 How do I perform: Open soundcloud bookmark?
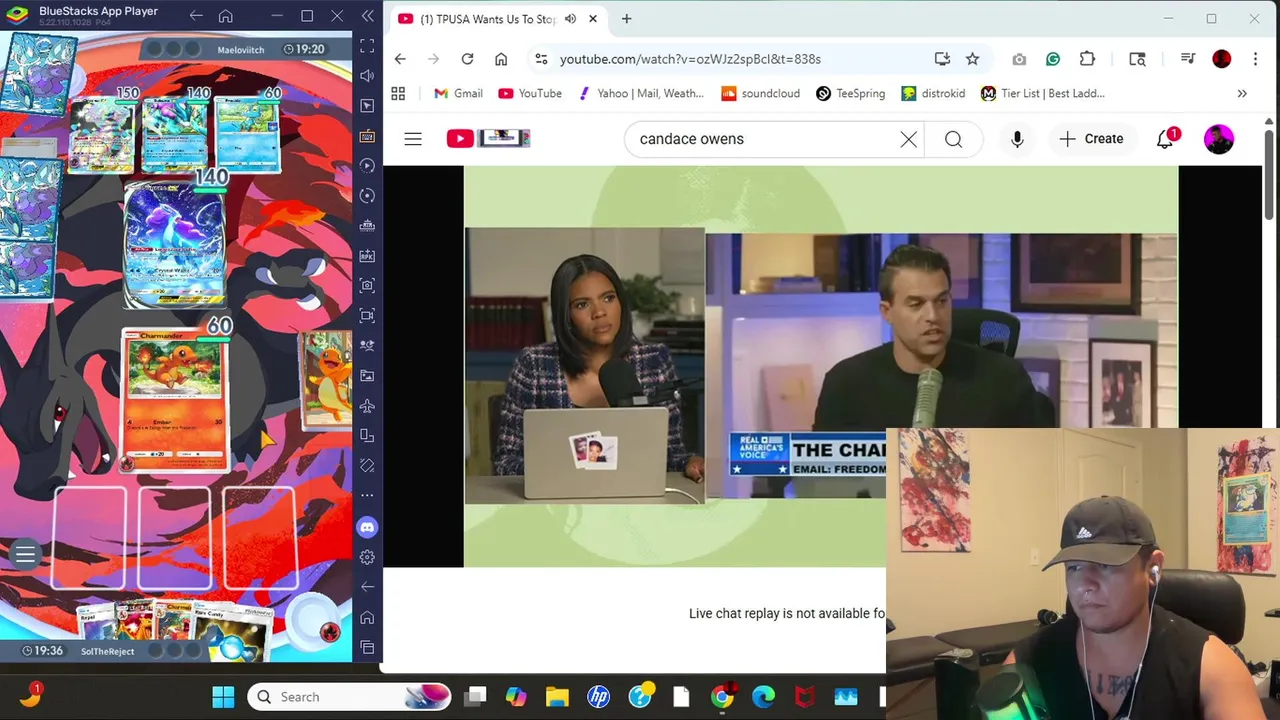coord(760,93)
